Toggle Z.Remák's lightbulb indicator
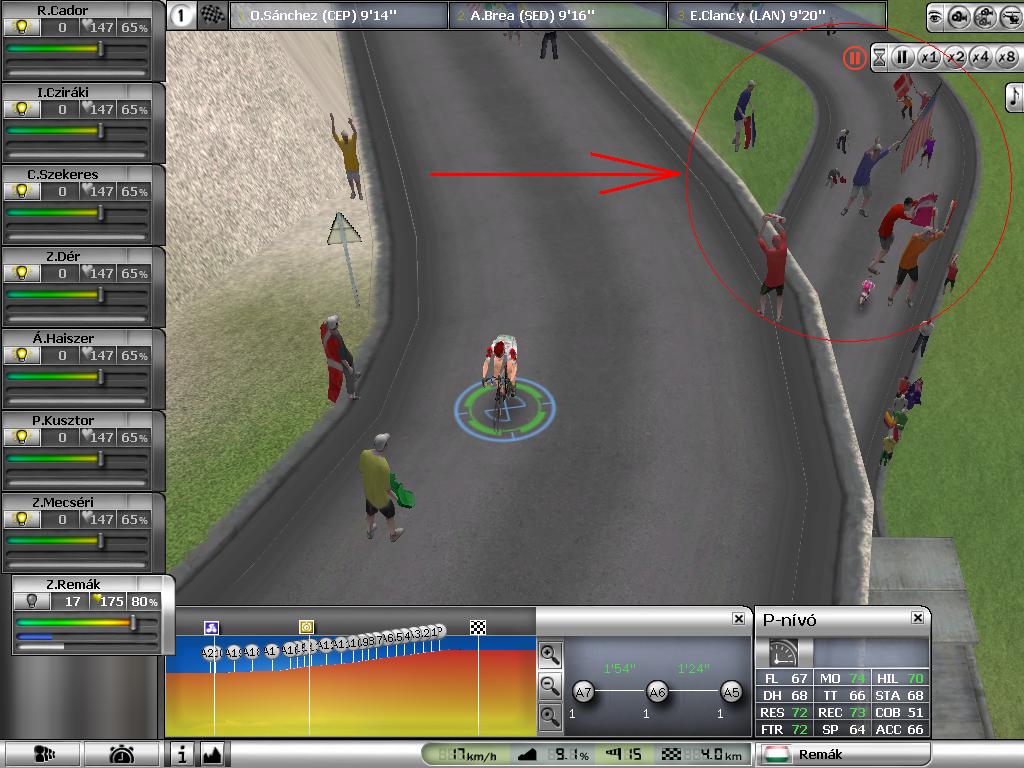 click(x=31, y=601)
